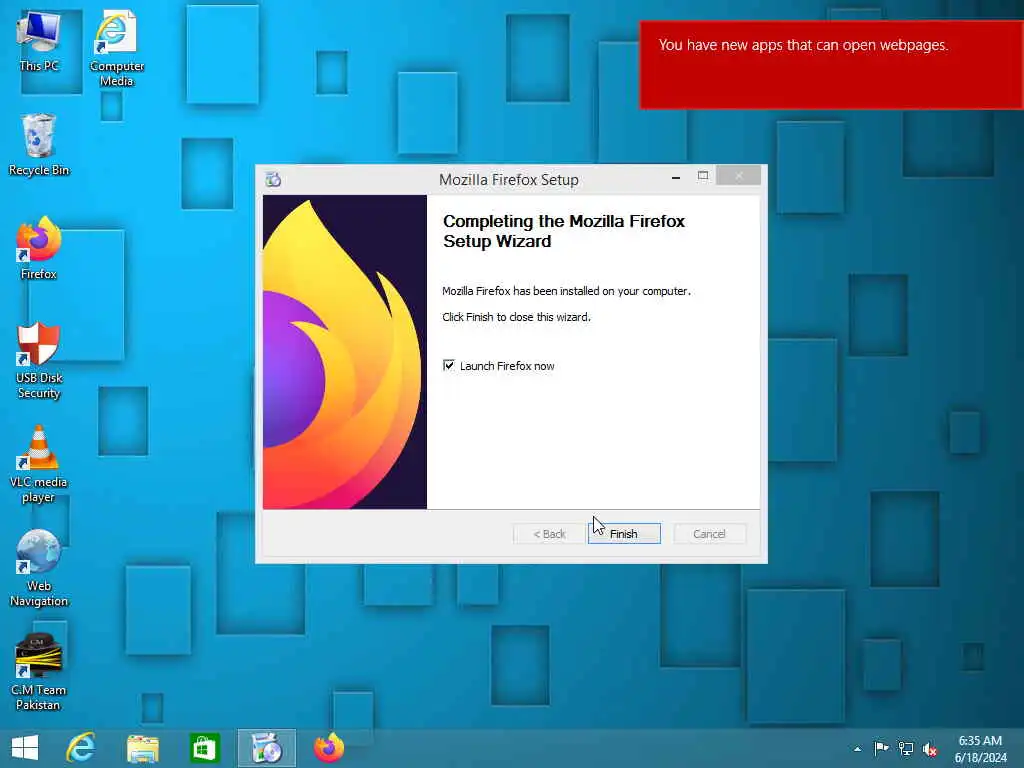This screenshot has width=1024, height=768.
Task: Open the Windows Store taskbar icon
Action: [204, 748]
